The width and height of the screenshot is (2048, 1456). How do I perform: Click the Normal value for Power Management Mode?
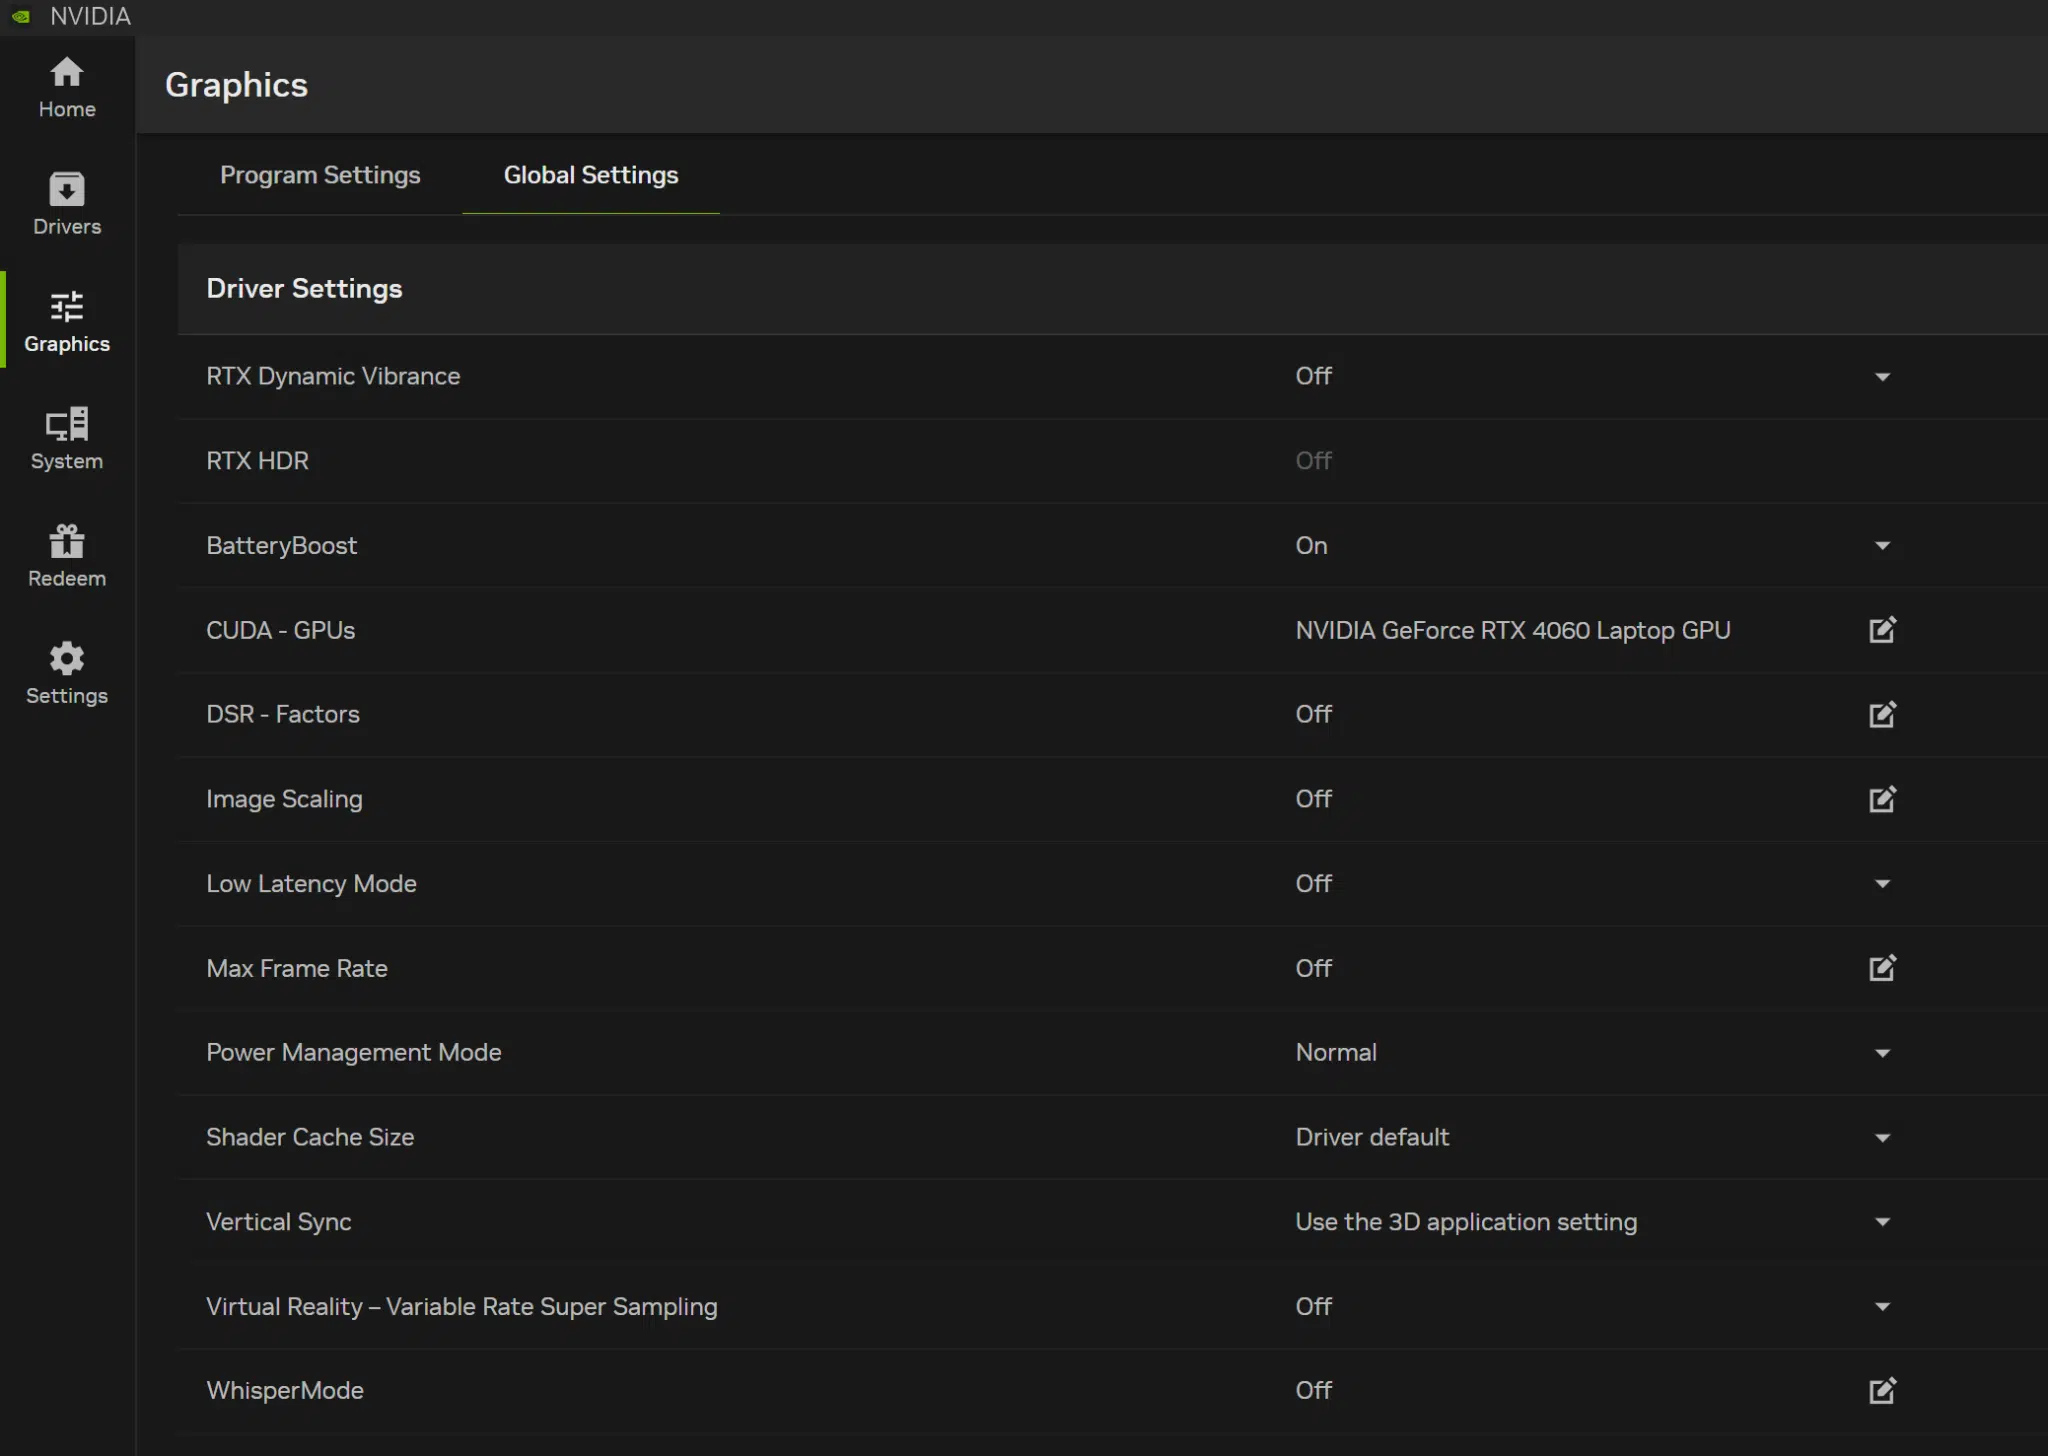pyautogui.click(x=1336, y=1053)
